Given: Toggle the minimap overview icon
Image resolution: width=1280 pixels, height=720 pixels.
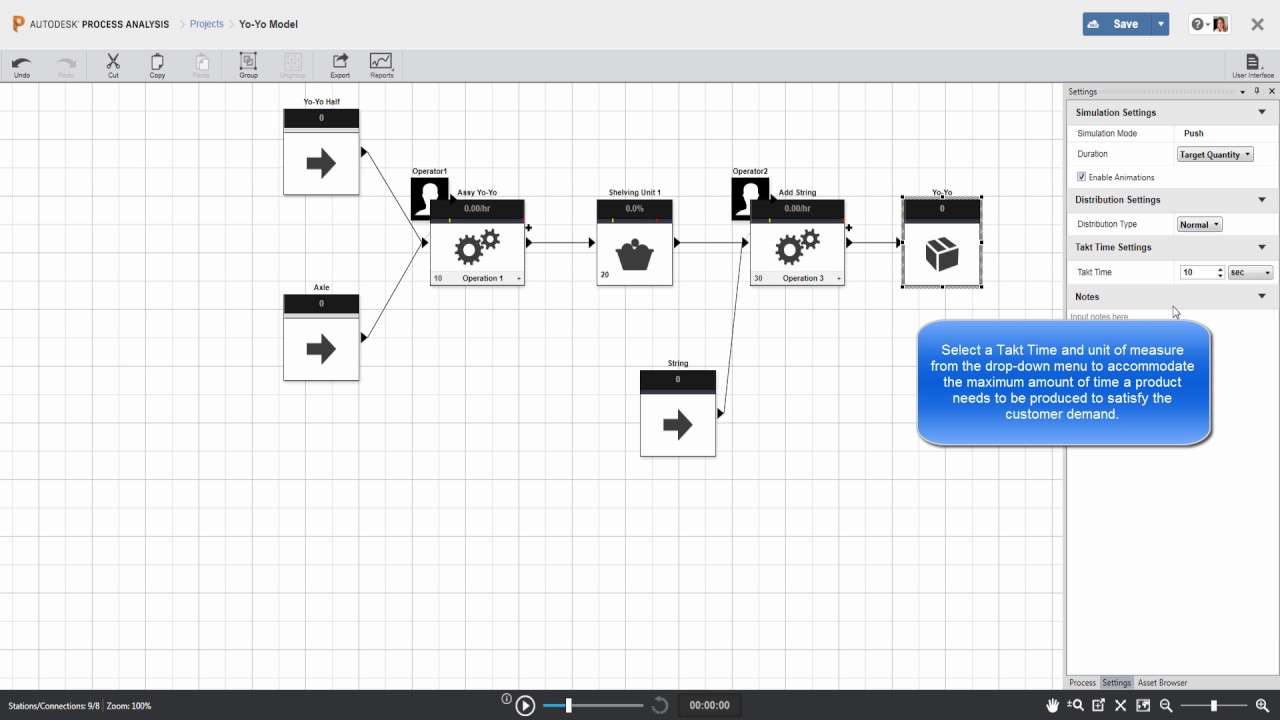Looking at the screenshot, I should click(1143, 705).
